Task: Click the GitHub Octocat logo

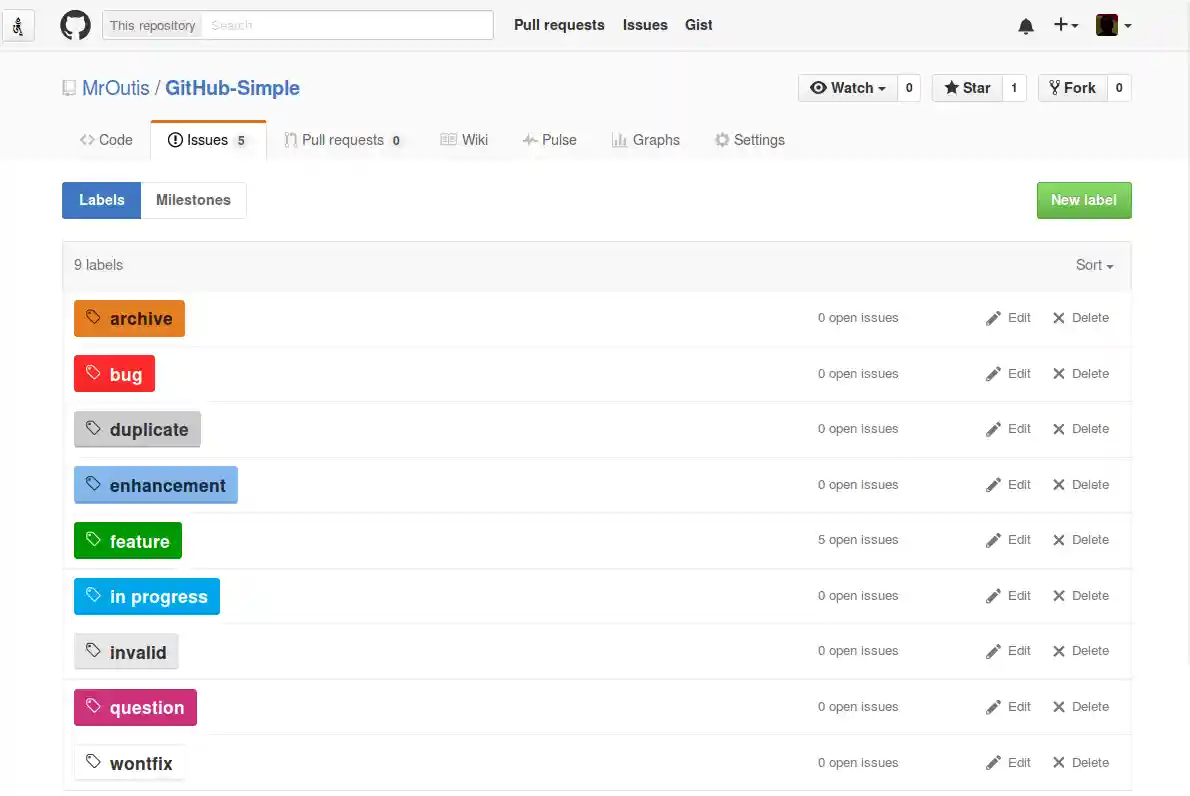Action: 75,26
